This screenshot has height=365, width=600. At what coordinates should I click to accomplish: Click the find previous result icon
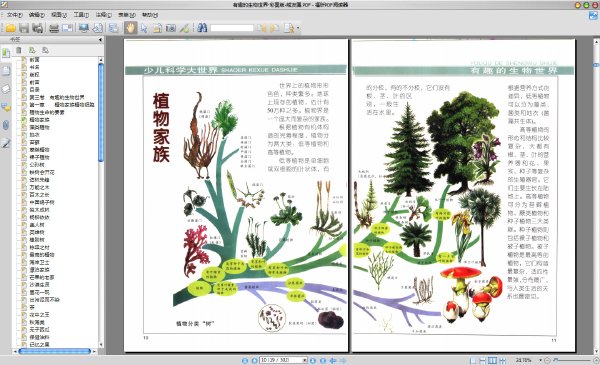coord(262,28)
